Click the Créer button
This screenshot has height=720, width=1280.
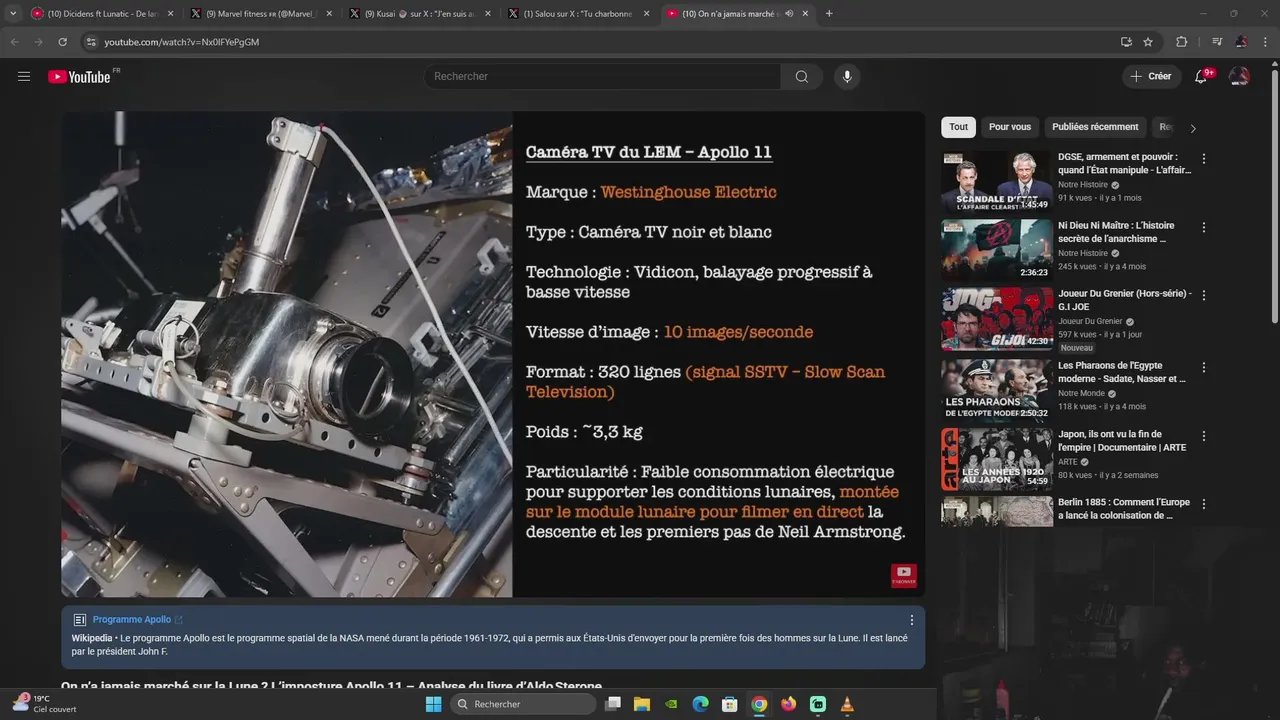(1150, 76)
